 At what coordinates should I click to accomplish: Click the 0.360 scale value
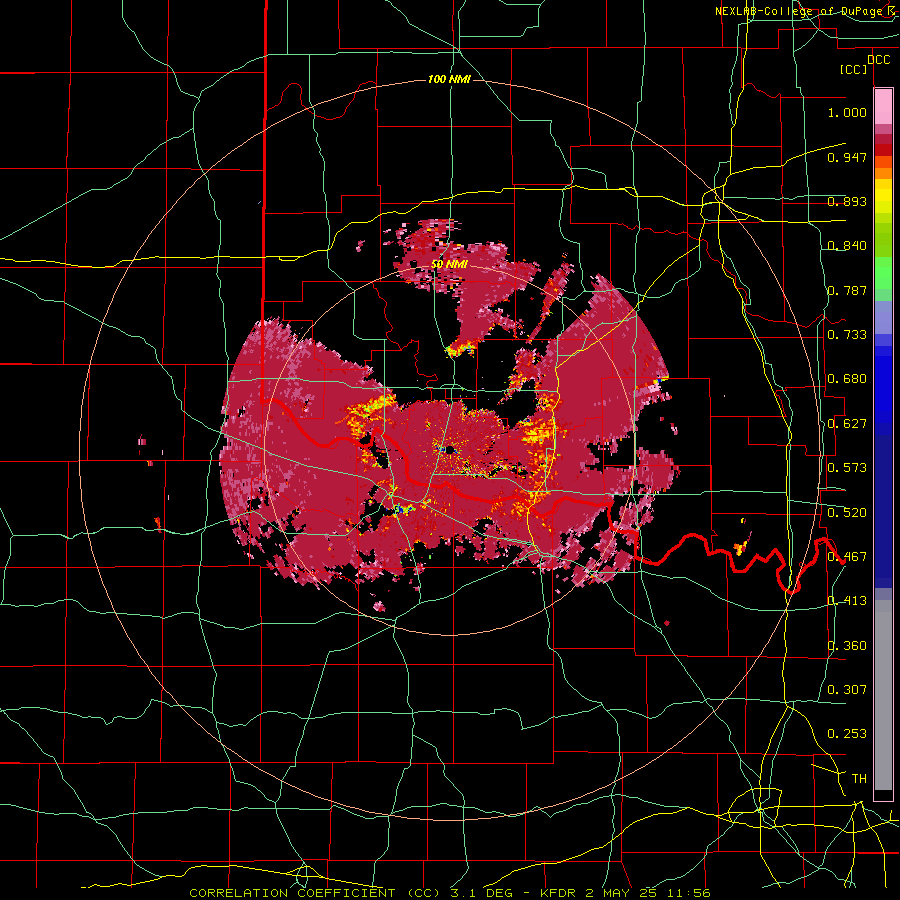pos(847,646)
